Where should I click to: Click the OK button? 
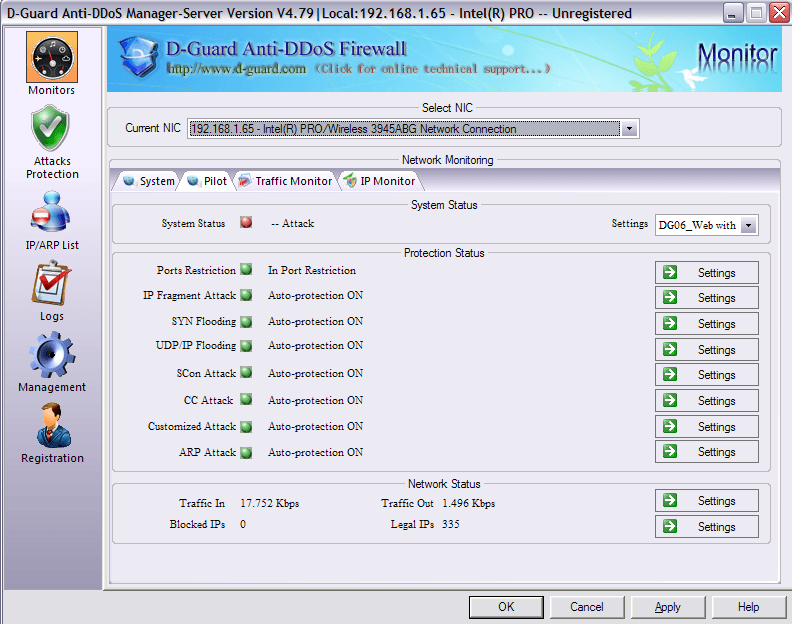tap(506, 607)
